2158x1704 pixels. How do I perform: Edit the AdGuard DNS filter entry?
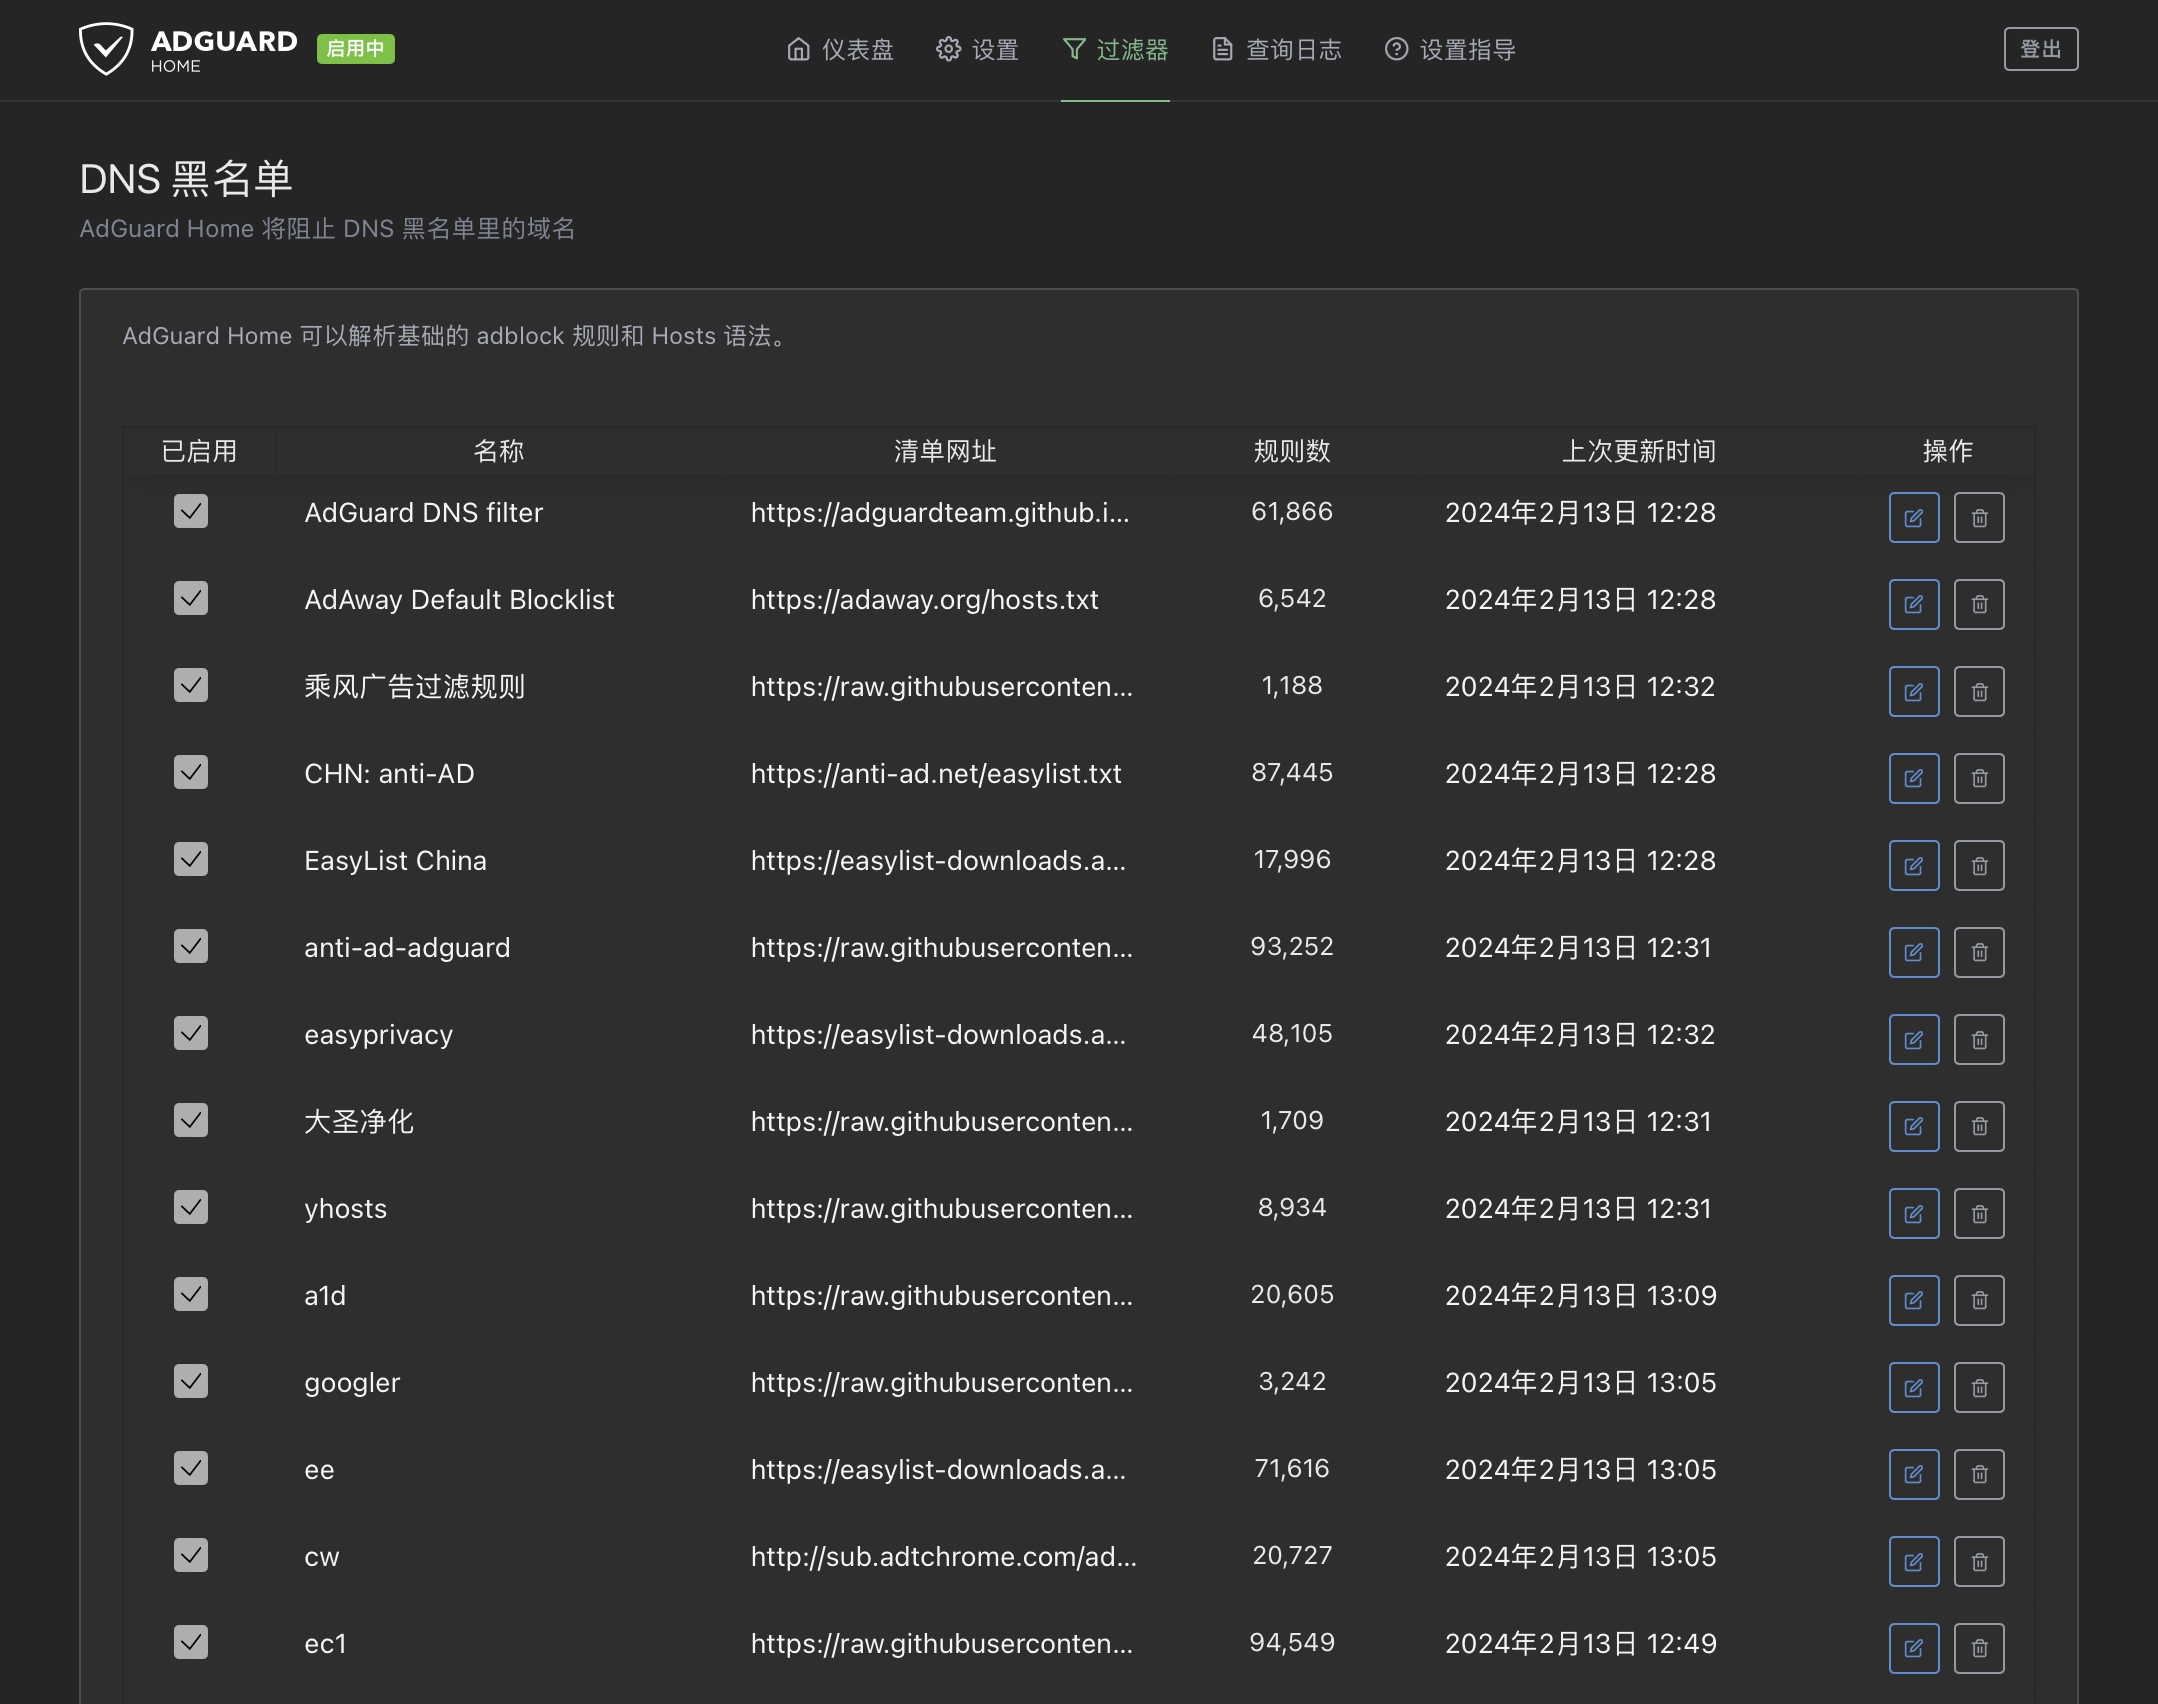tap(1913, 517)
